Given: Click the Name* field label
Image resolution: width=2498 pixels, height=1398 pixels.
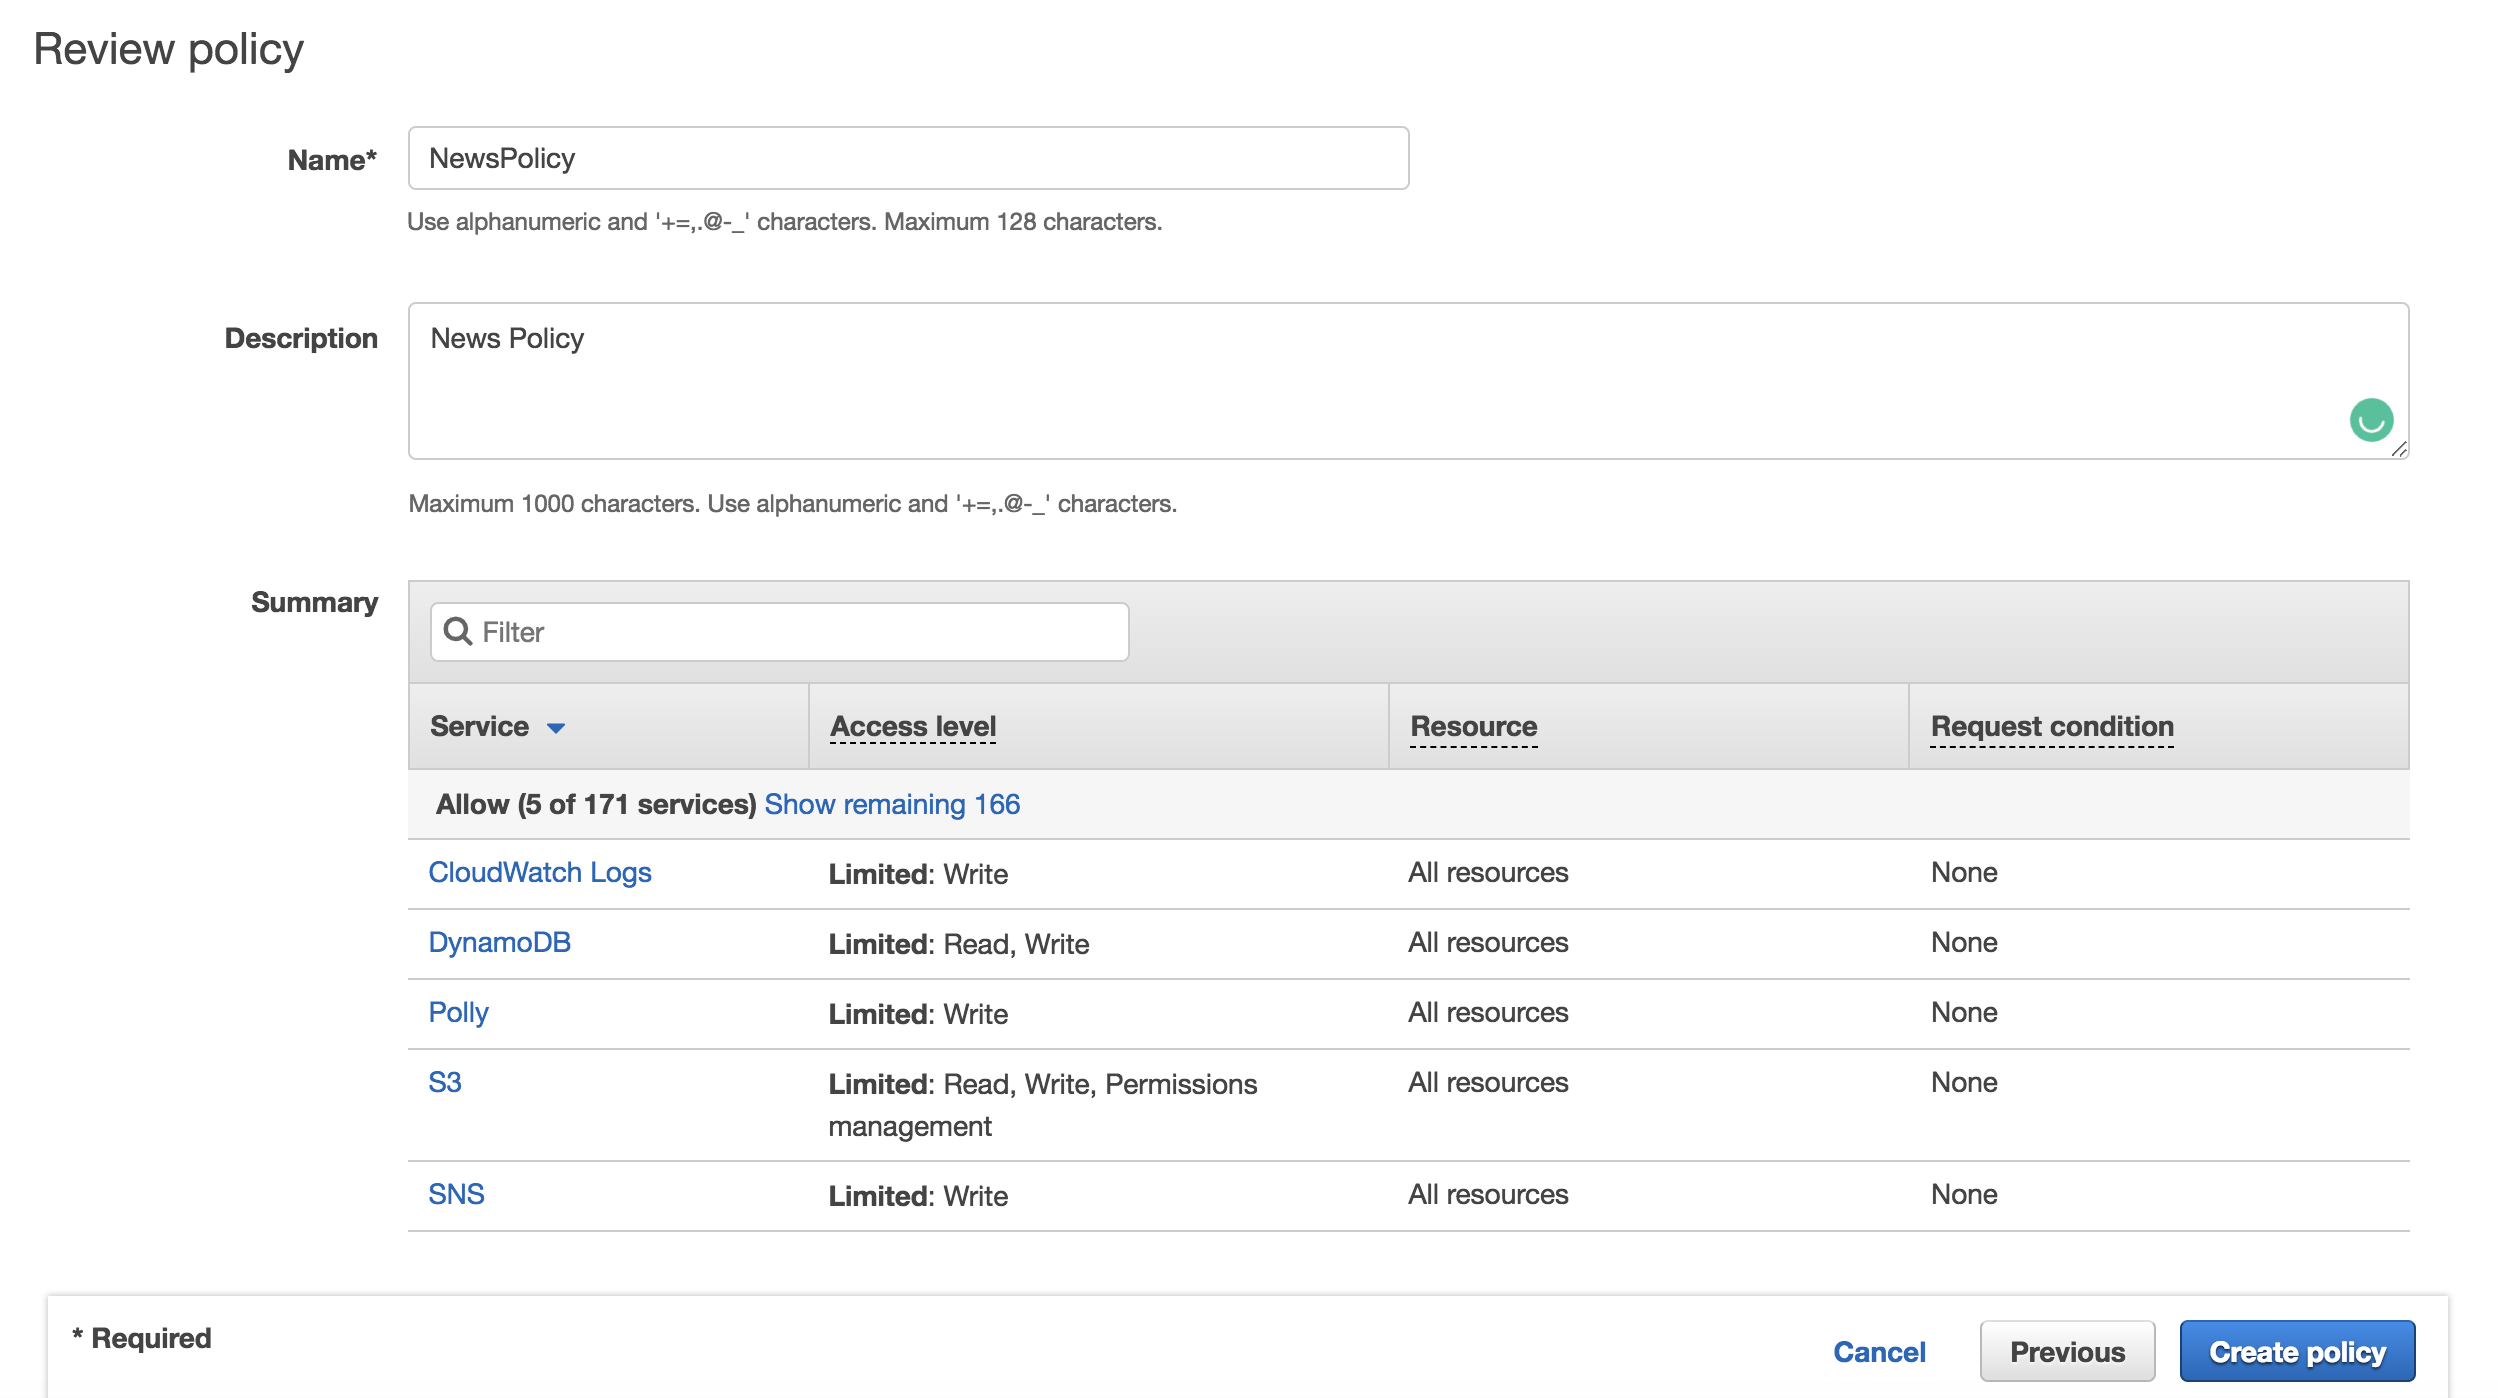Looking at the screenshot, I should point(332,160).
